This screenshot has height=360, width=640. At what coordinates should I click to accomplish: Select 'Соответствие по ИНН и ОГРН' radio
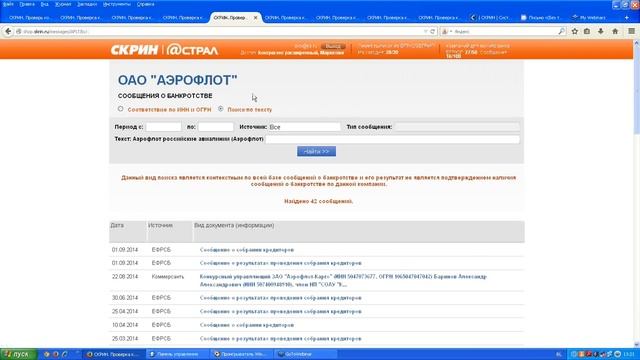pyautogui.click(x=120, y=109)
